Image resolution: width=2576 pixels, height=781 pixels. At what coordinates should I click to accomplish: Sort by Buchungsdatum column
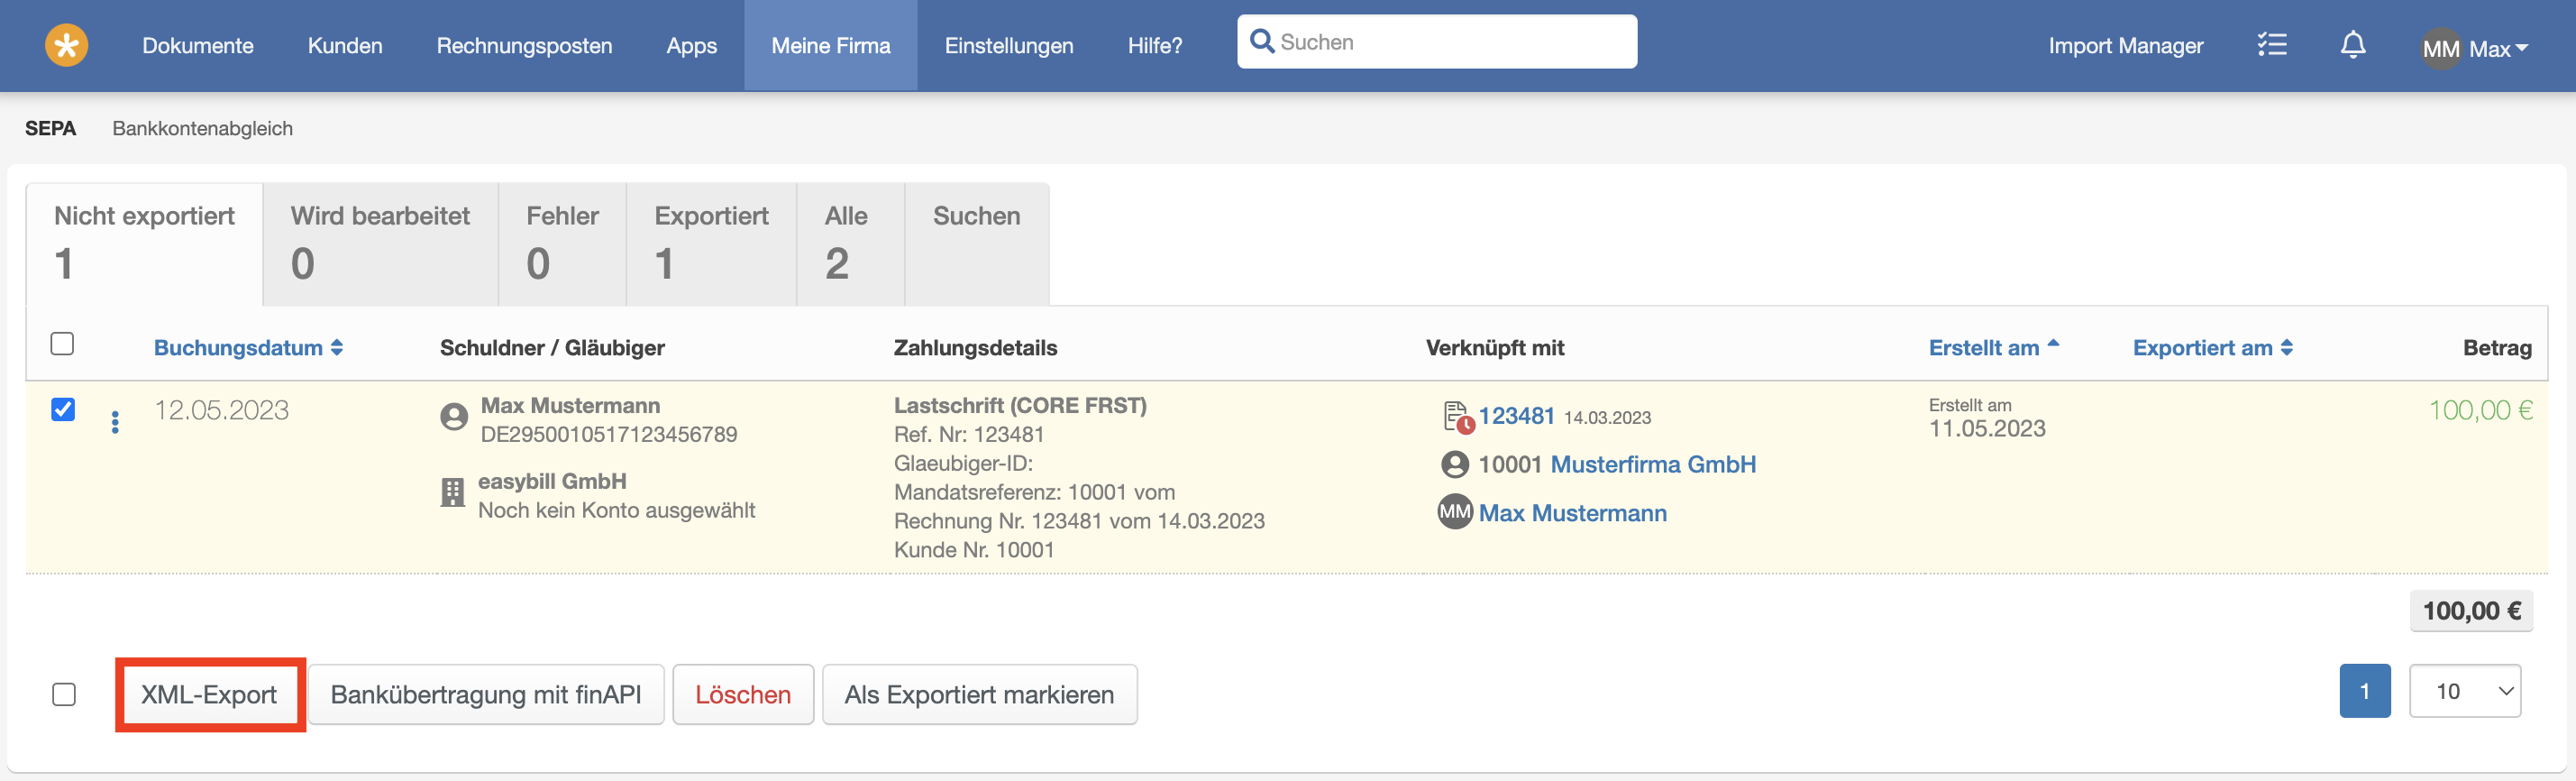click(247, 348)
